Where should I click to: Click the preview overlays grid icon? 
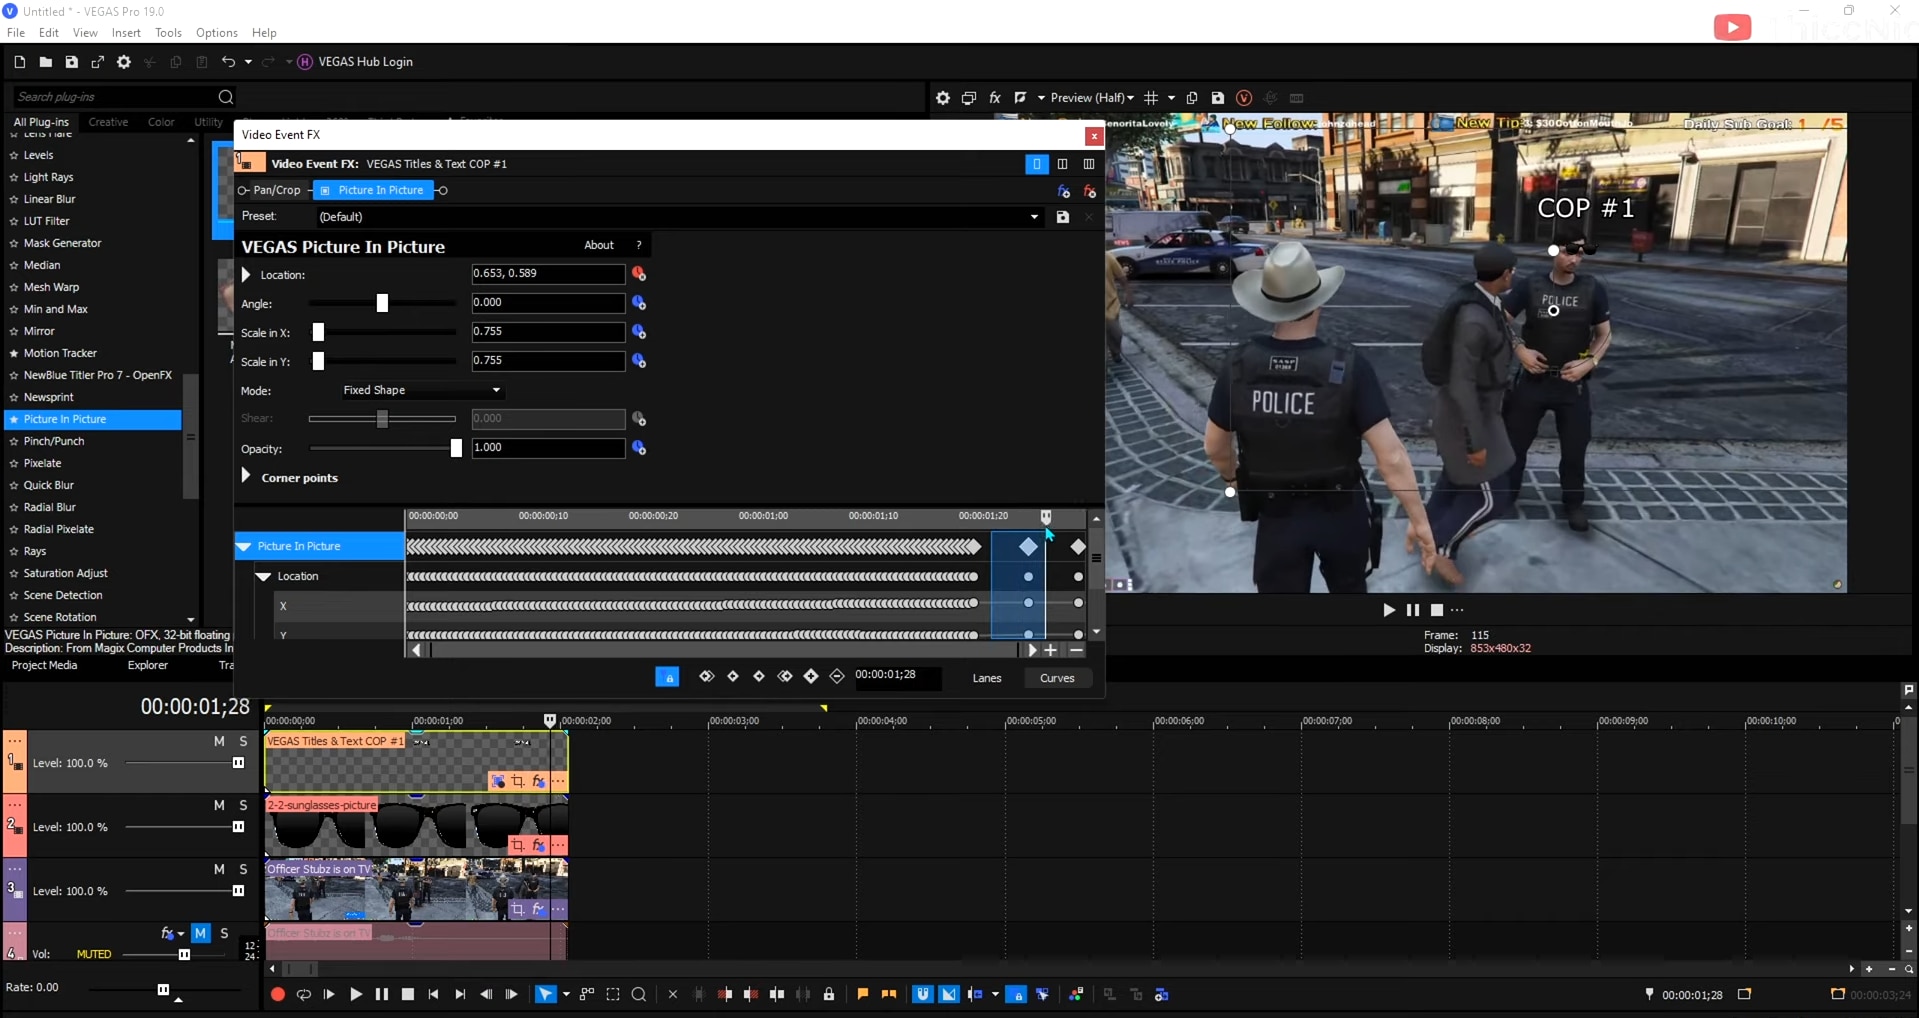1151,98
